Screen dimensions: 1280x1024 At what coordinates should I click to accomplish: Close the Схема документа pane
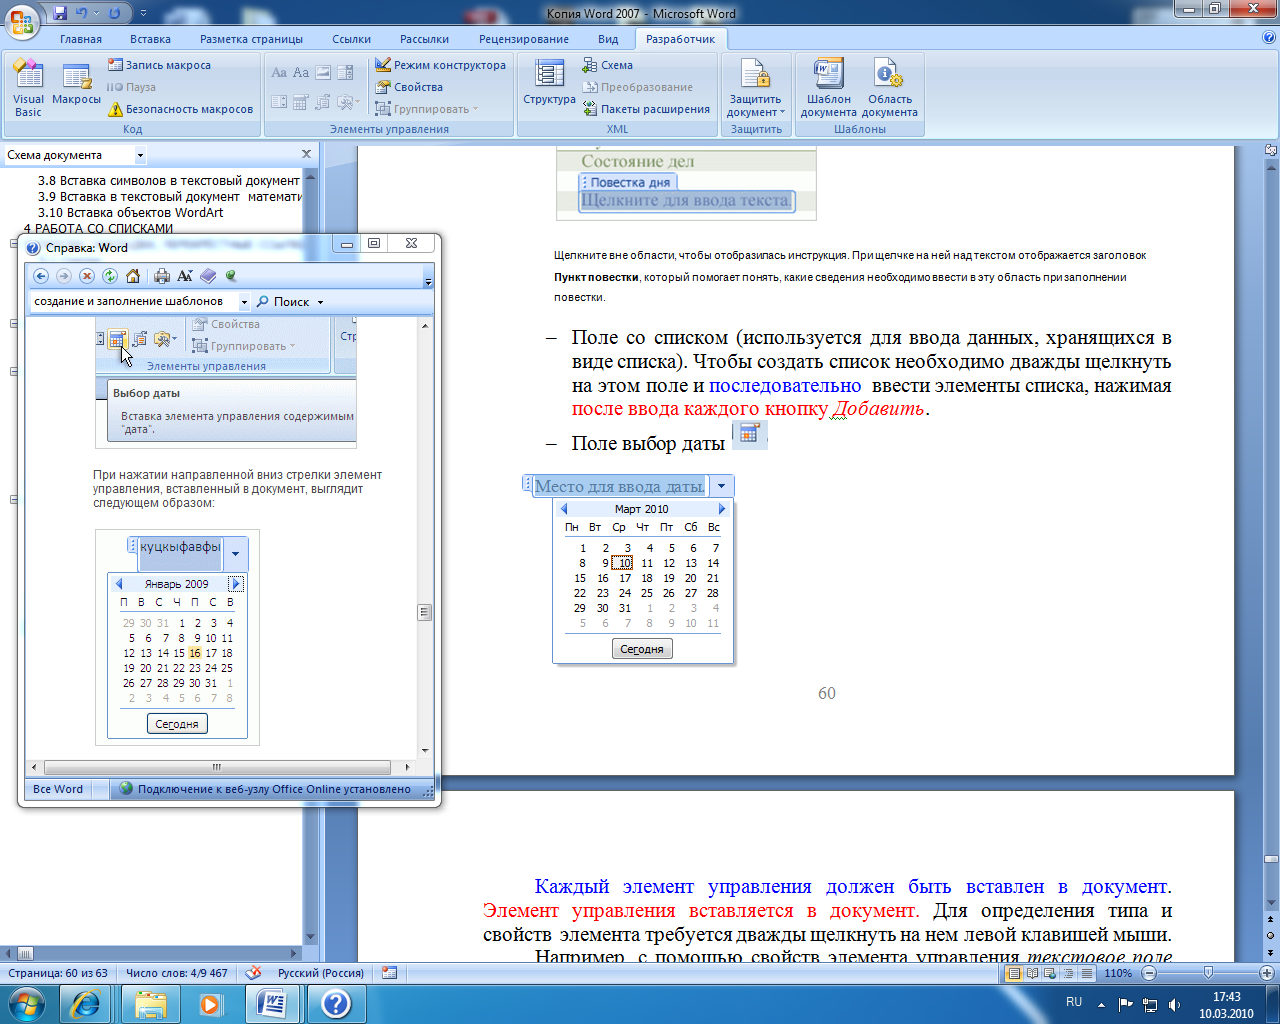coord(307,154)
